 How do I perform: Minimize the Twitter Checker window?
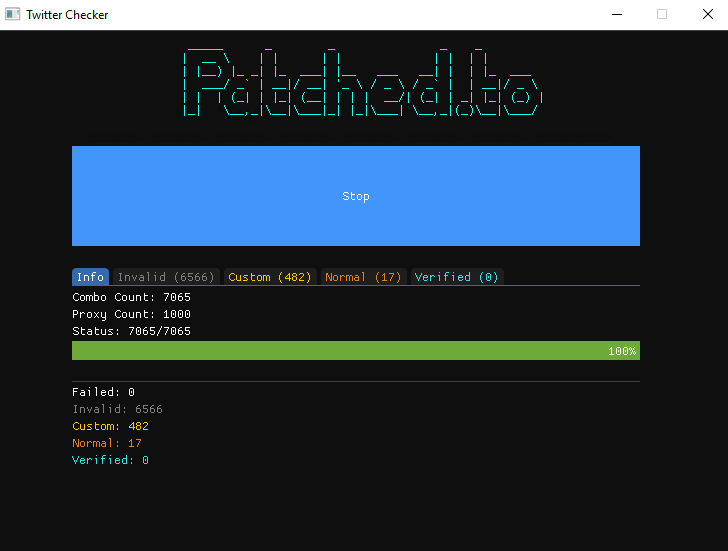click(x=617, y=14)
